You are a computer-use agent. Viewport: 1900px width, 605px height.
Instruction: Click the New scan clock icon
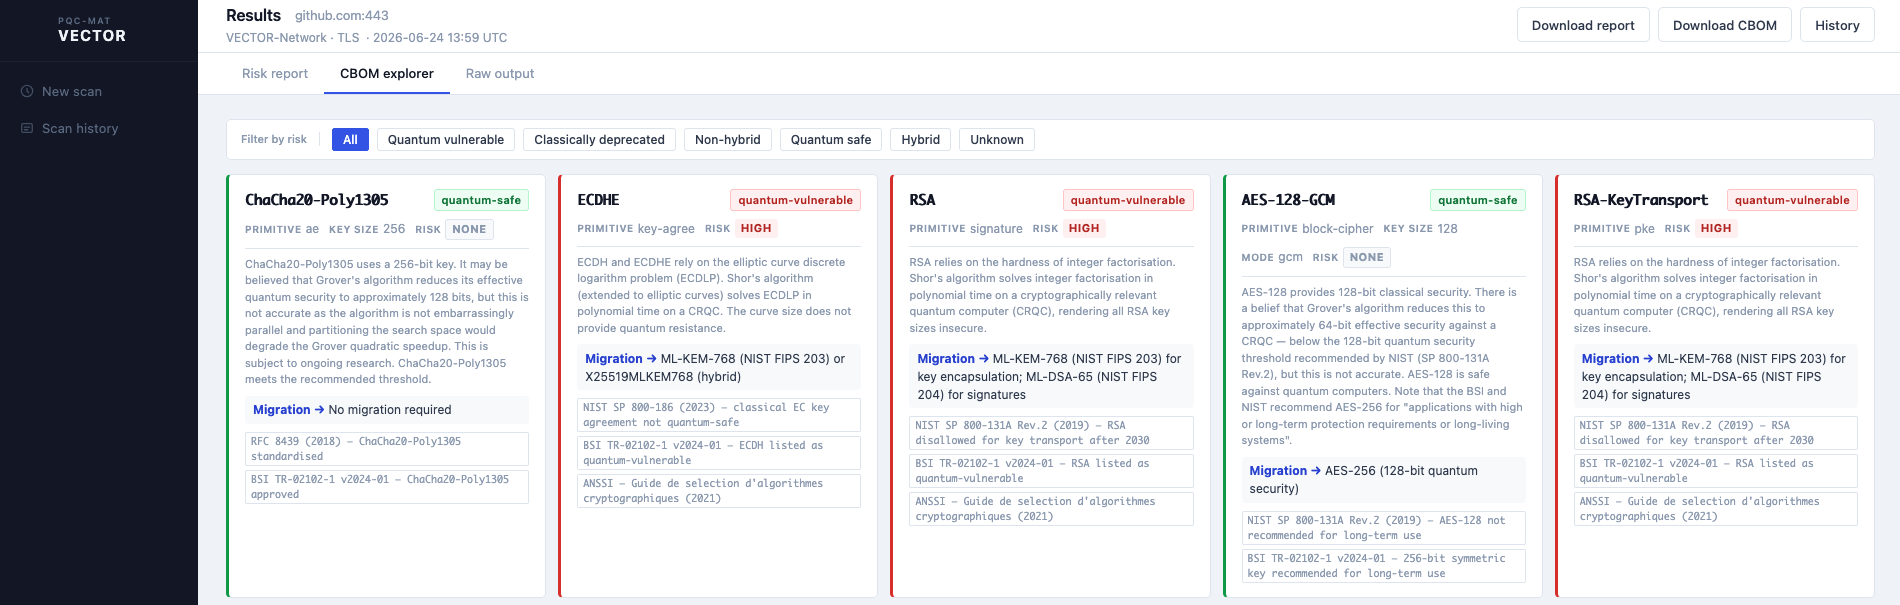pos(27,91)
